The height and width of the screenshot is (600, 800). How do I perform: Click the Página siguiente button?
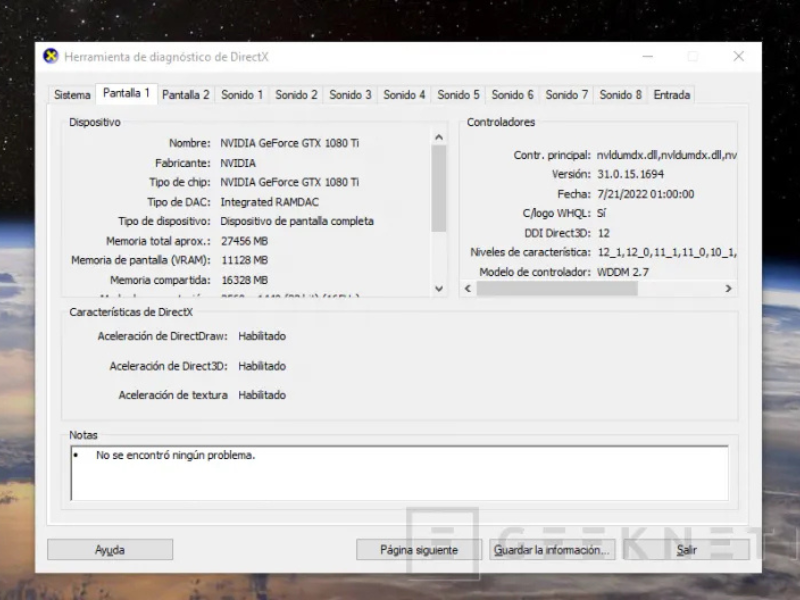(x=419, y=549)
